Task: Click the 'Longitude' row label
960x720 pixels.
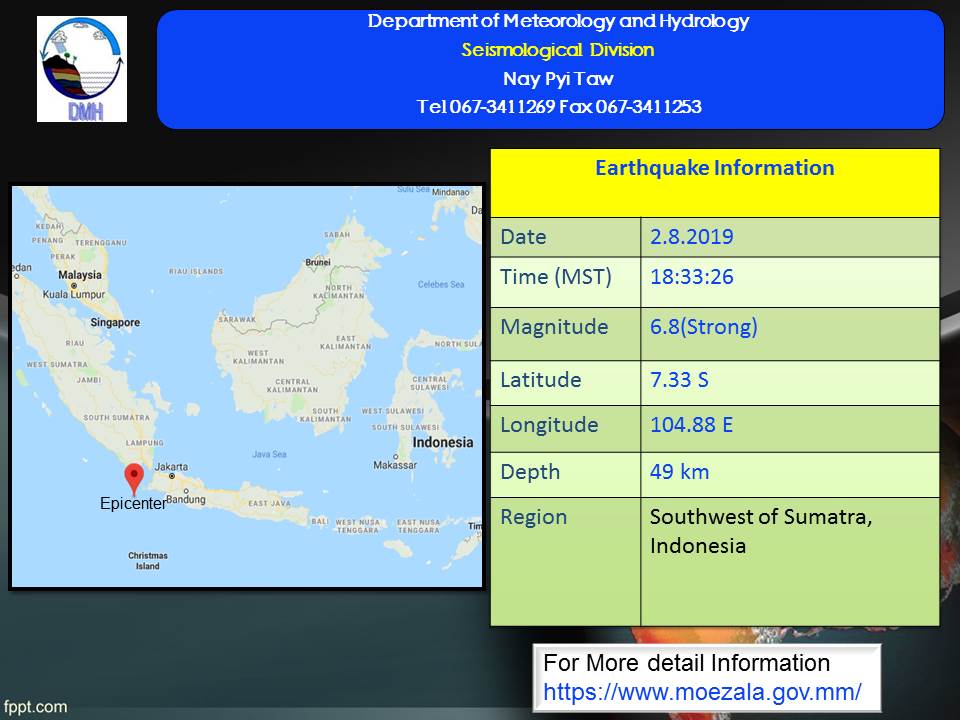Action: [x=549, y=426]
